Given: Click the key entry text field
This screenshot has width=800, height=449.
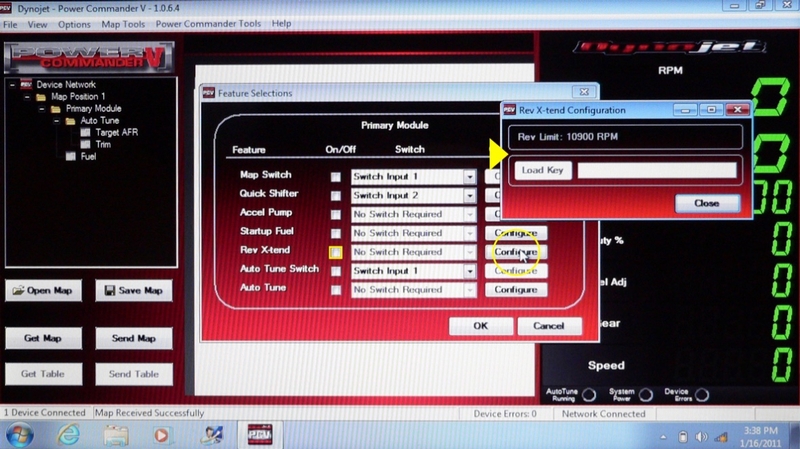Looking at the screenshot, I should pos(656,170).
